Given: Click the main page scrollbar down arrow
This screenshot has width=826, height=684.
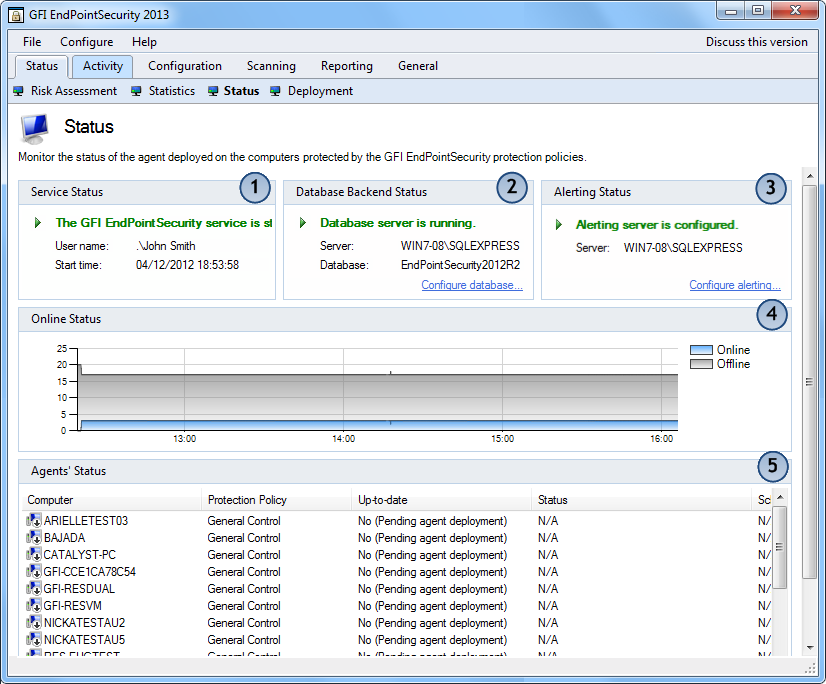Looking at the screenshot, I should click(x=810, y=648).
